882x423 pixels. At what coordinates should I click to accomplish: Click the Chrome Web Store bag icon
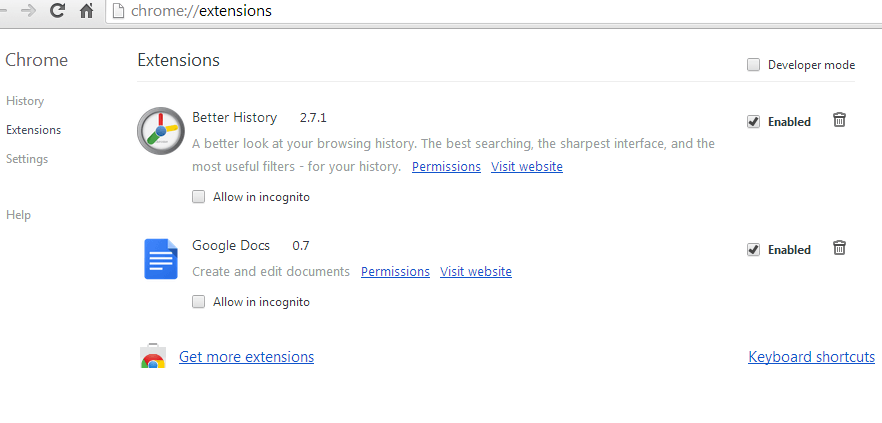click(152, 356)
